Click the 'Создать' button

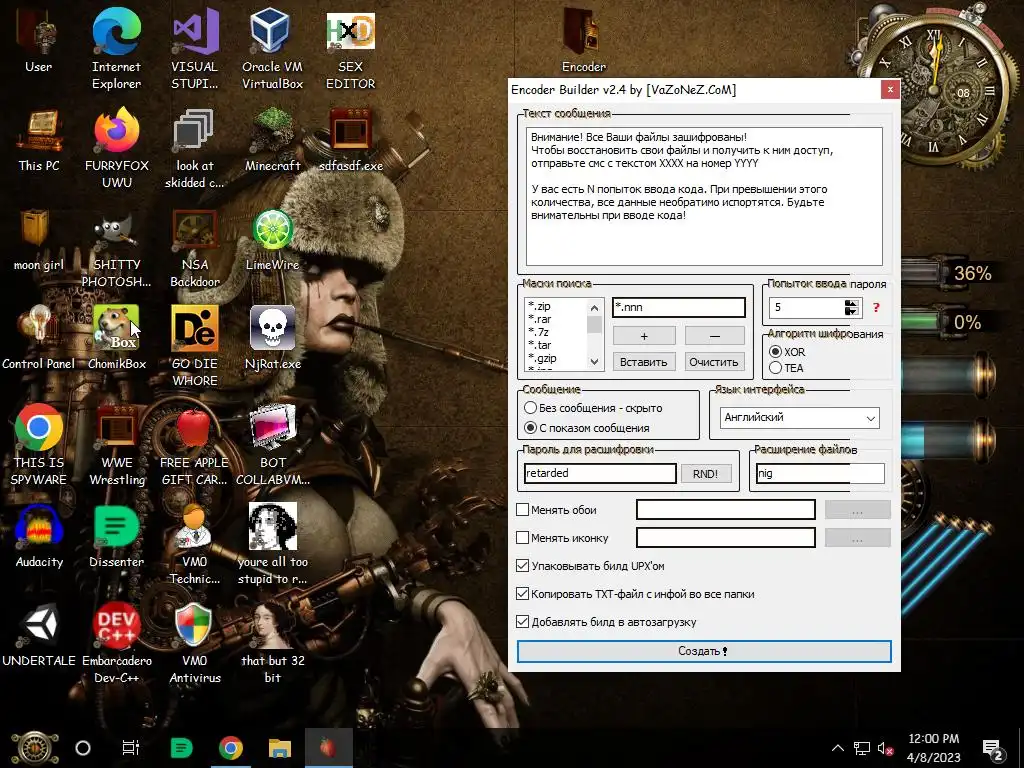click(704, 651)
